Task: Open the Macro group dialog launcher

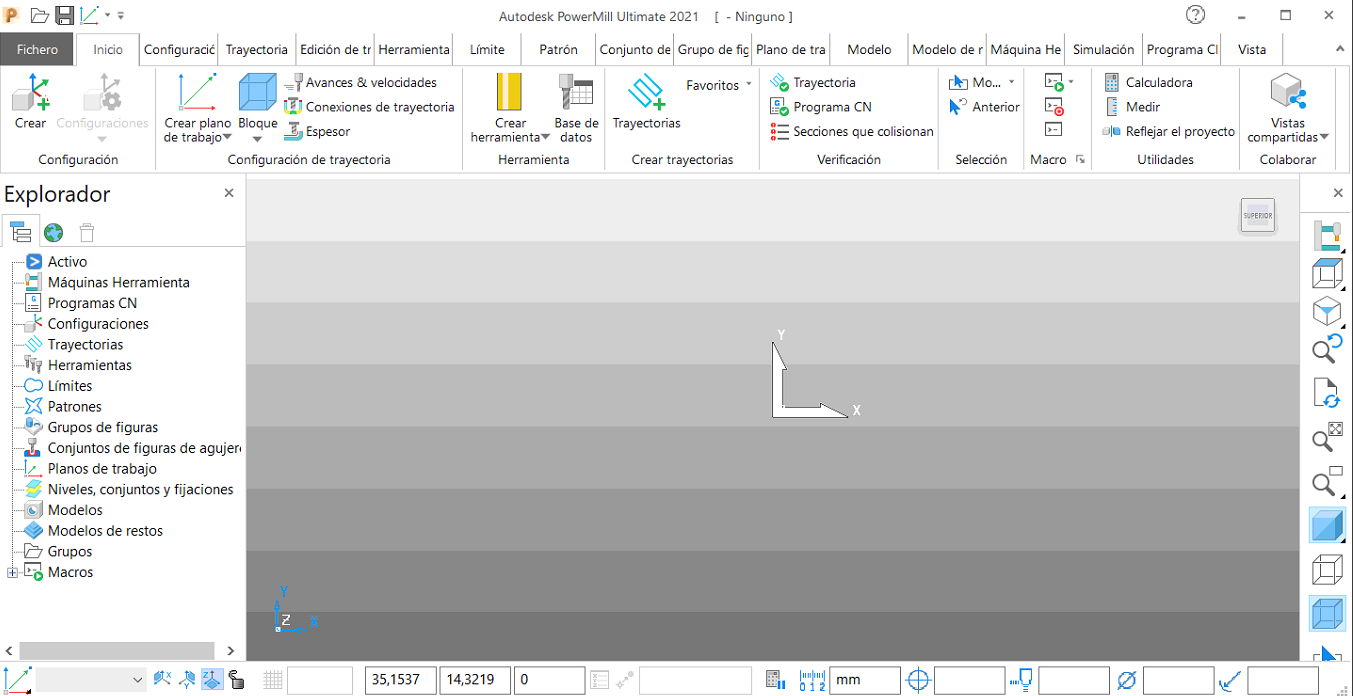Action: 1080,160
